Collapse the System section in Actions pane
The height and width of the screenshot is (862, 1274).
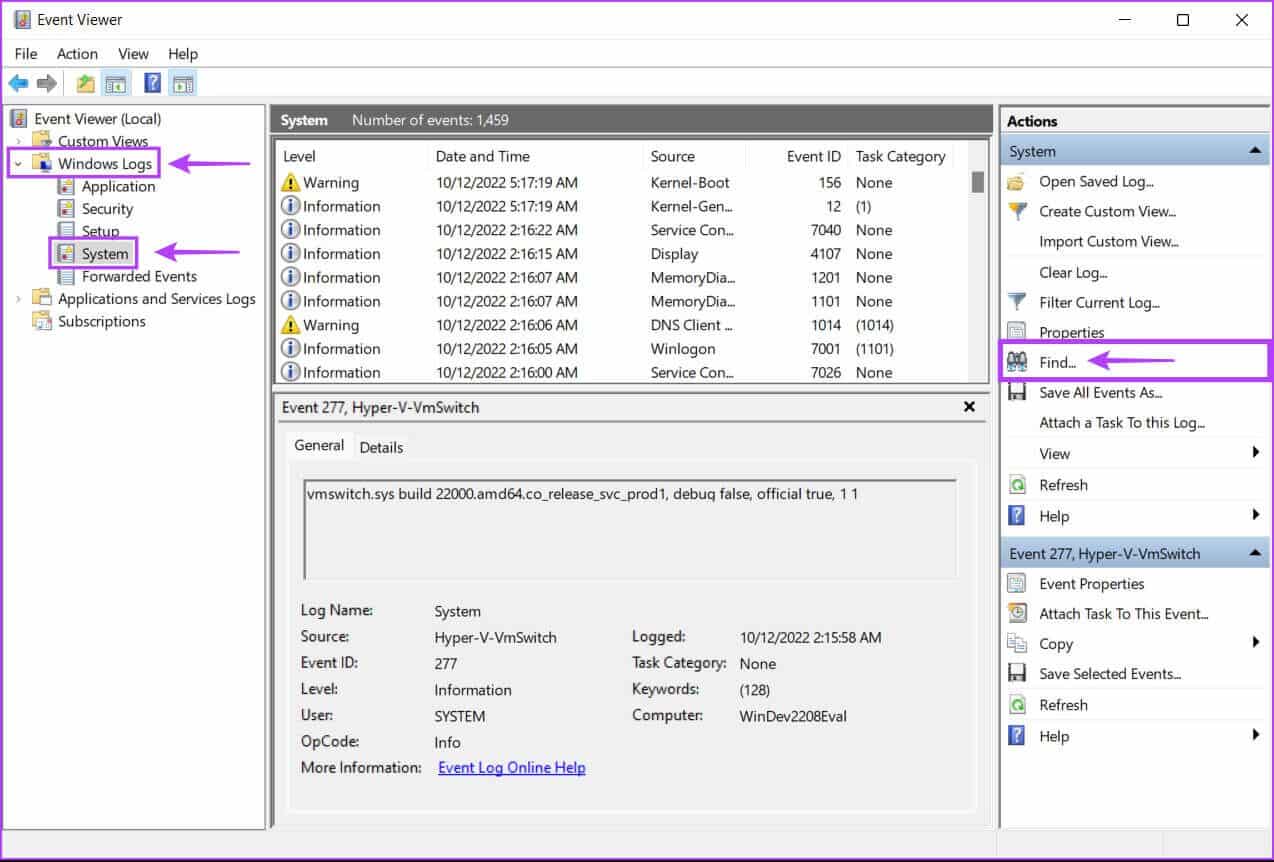tap(1255, 151)
